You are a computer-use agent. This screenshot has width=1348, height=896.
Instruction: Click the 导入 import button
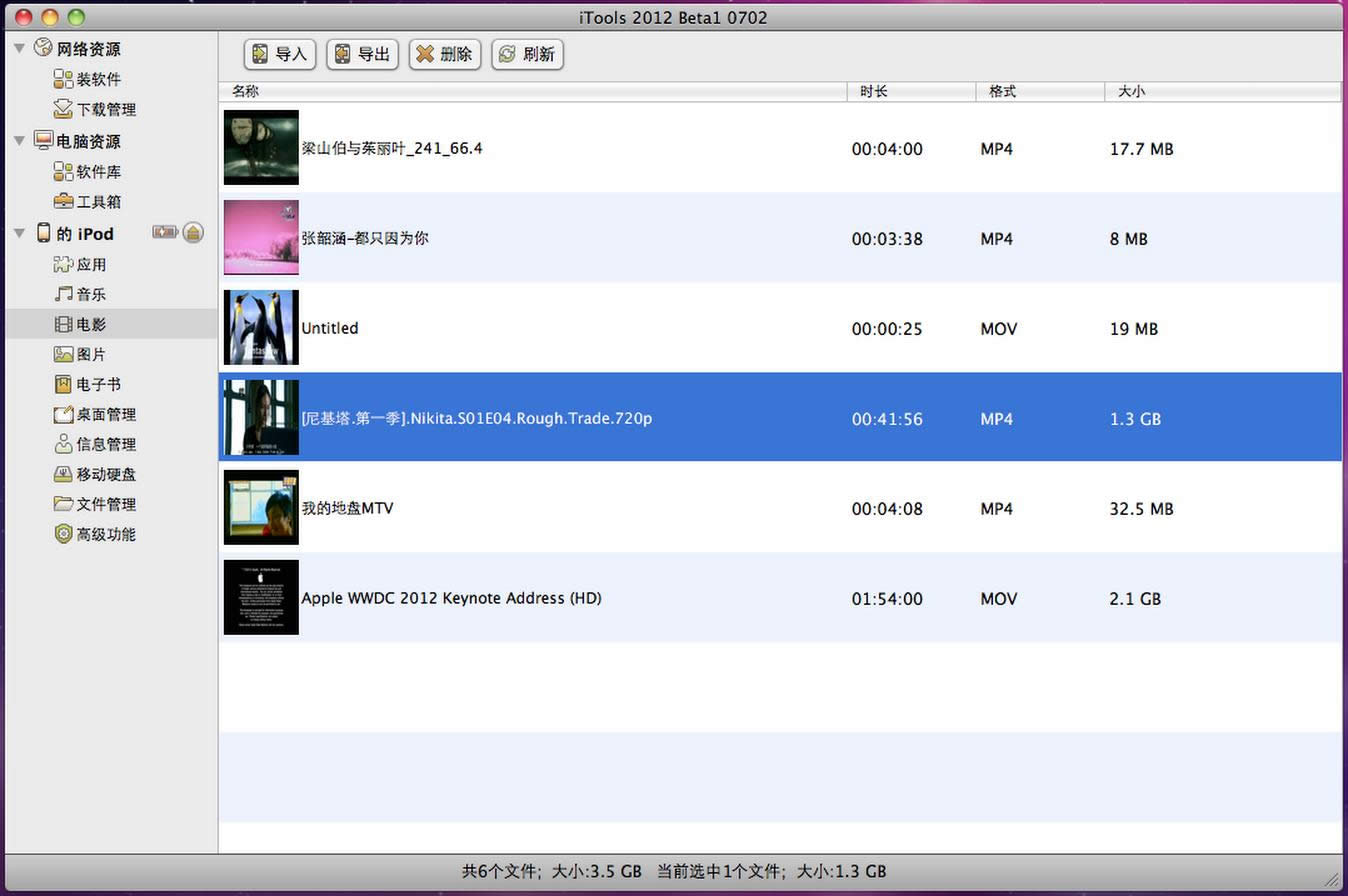[x=280, y=54]
